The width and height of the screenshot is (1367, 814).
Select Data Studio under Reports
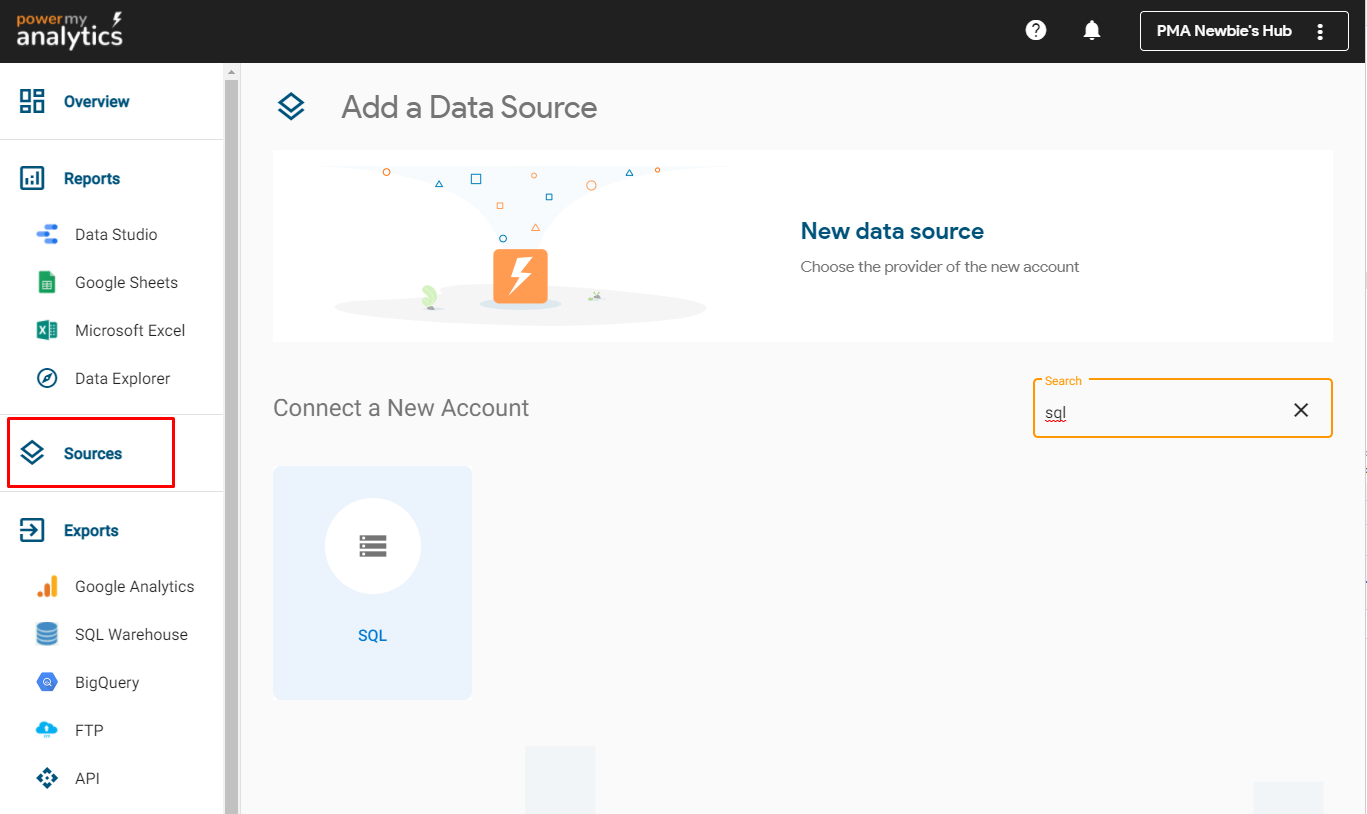[x=115, y=235]
